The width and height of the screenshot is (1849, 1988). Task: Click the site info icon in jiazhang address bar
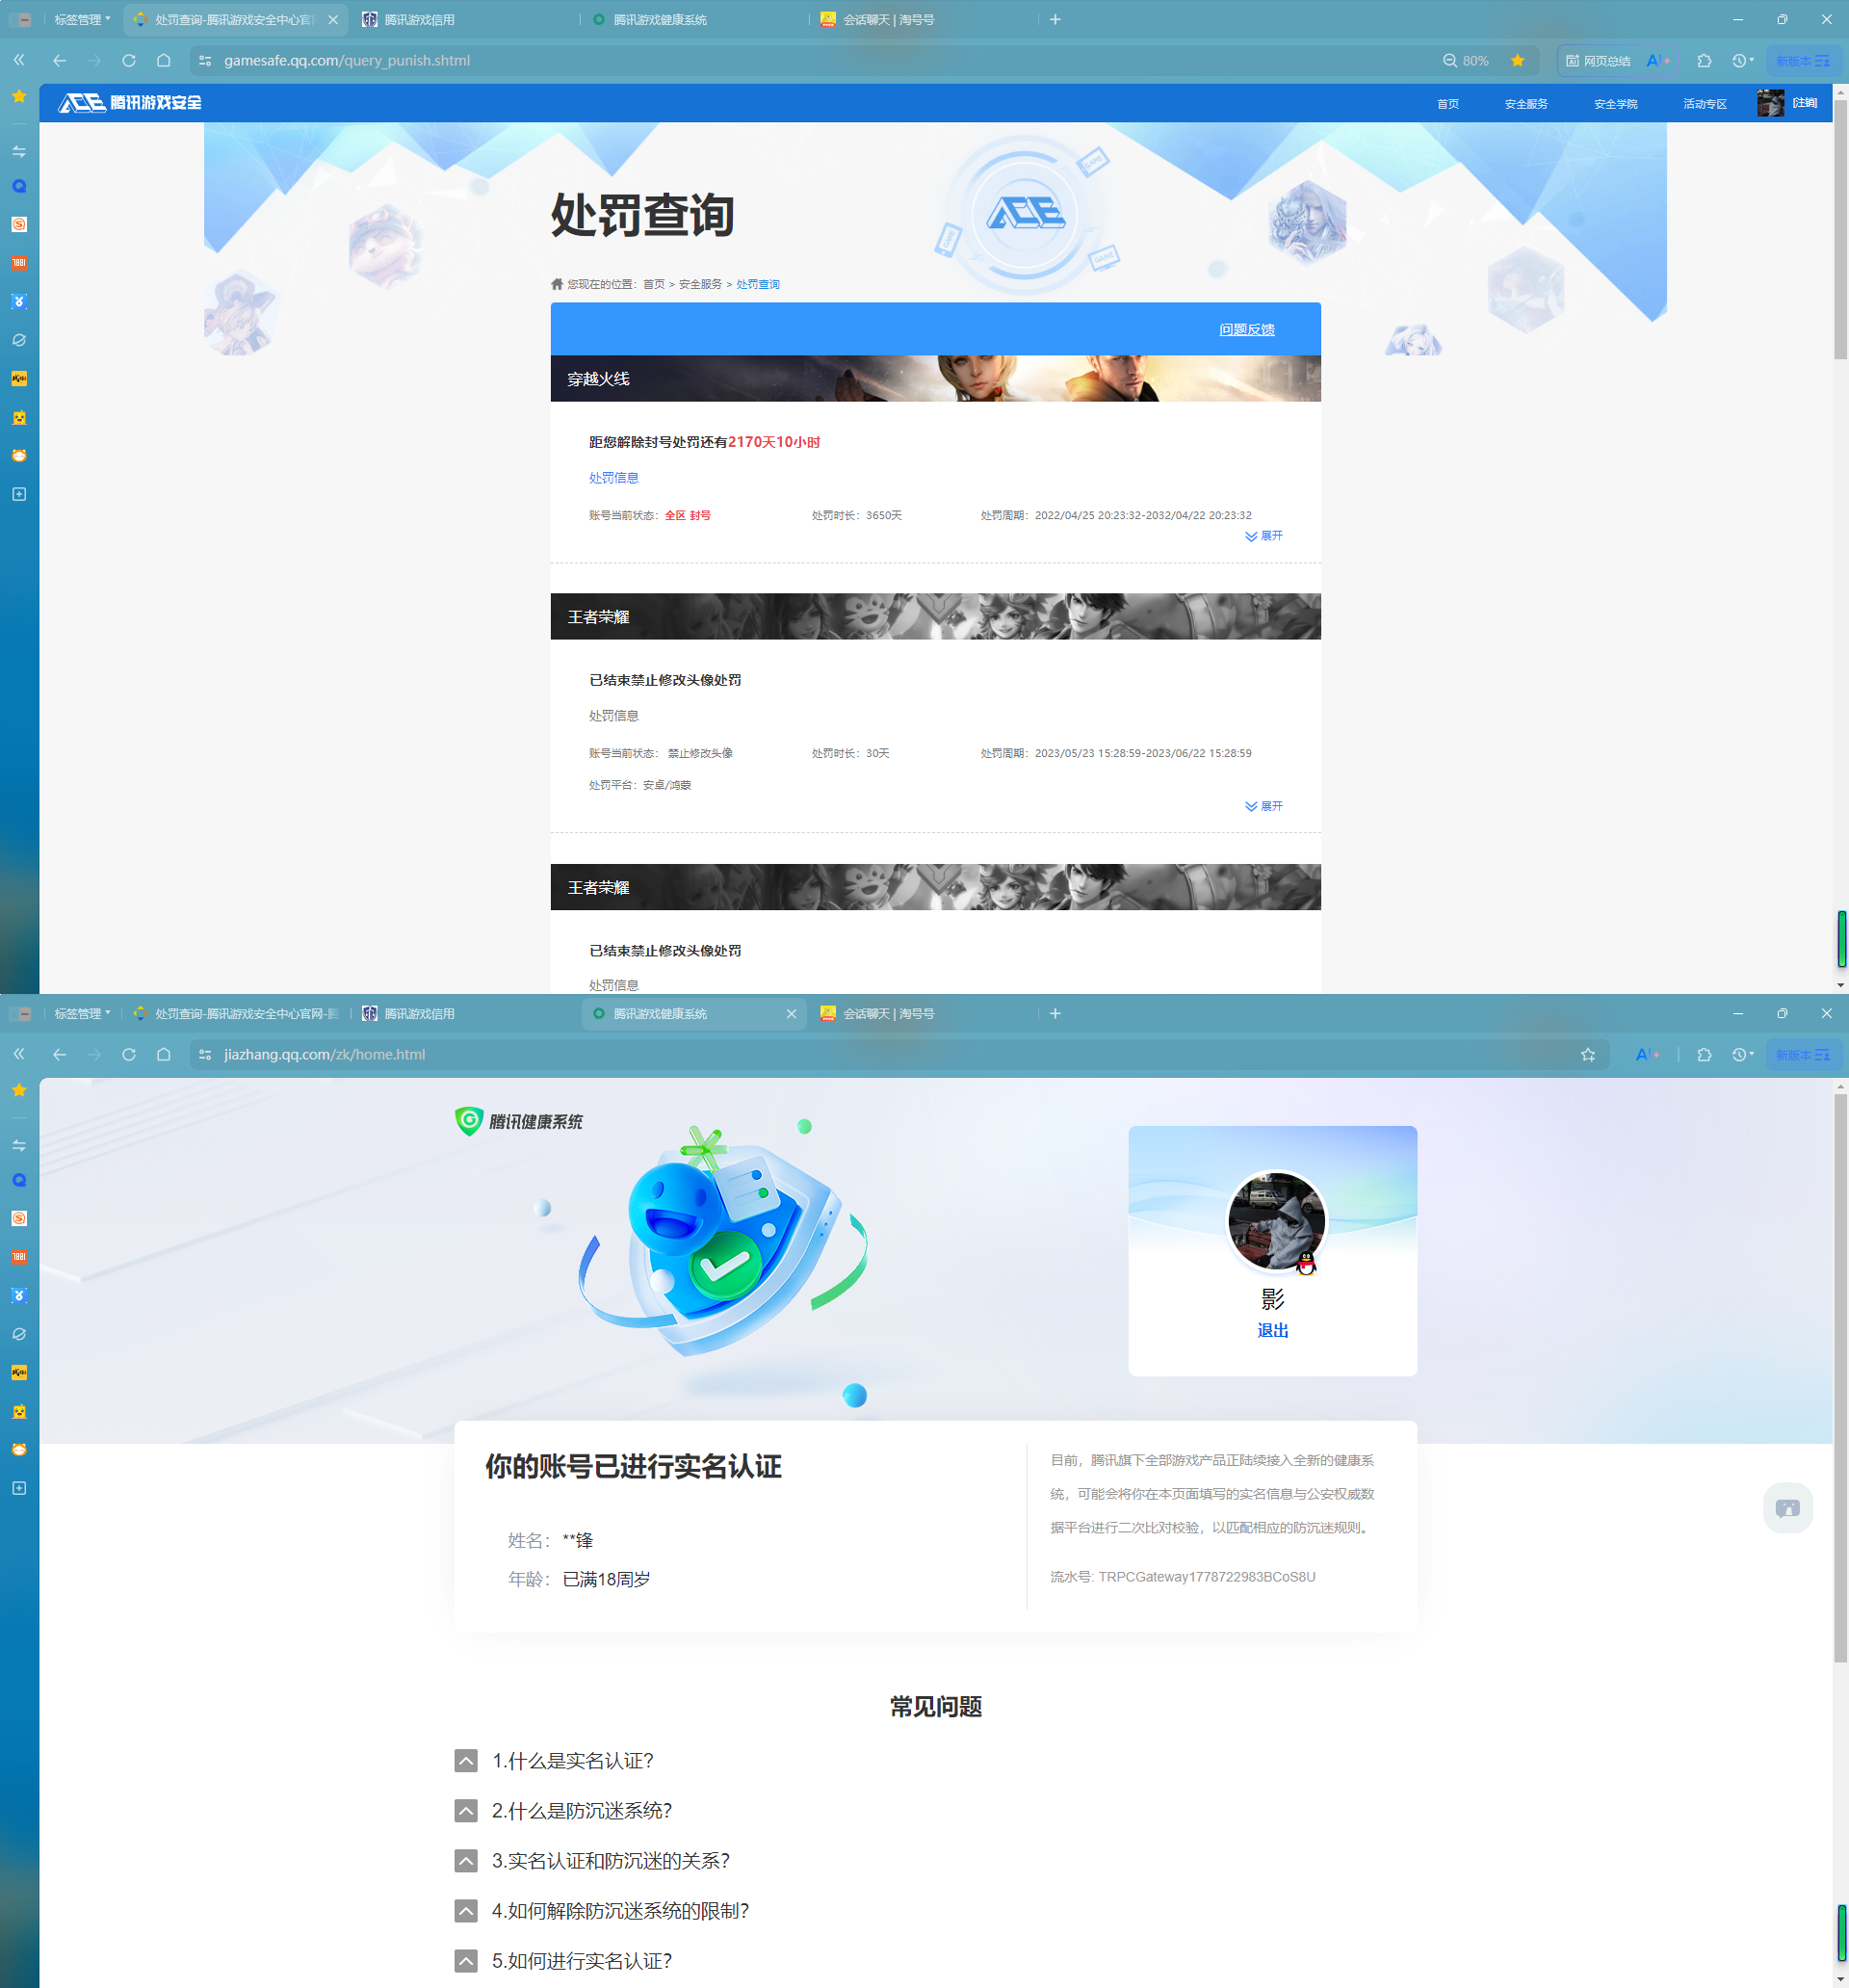coord(205,1054)
